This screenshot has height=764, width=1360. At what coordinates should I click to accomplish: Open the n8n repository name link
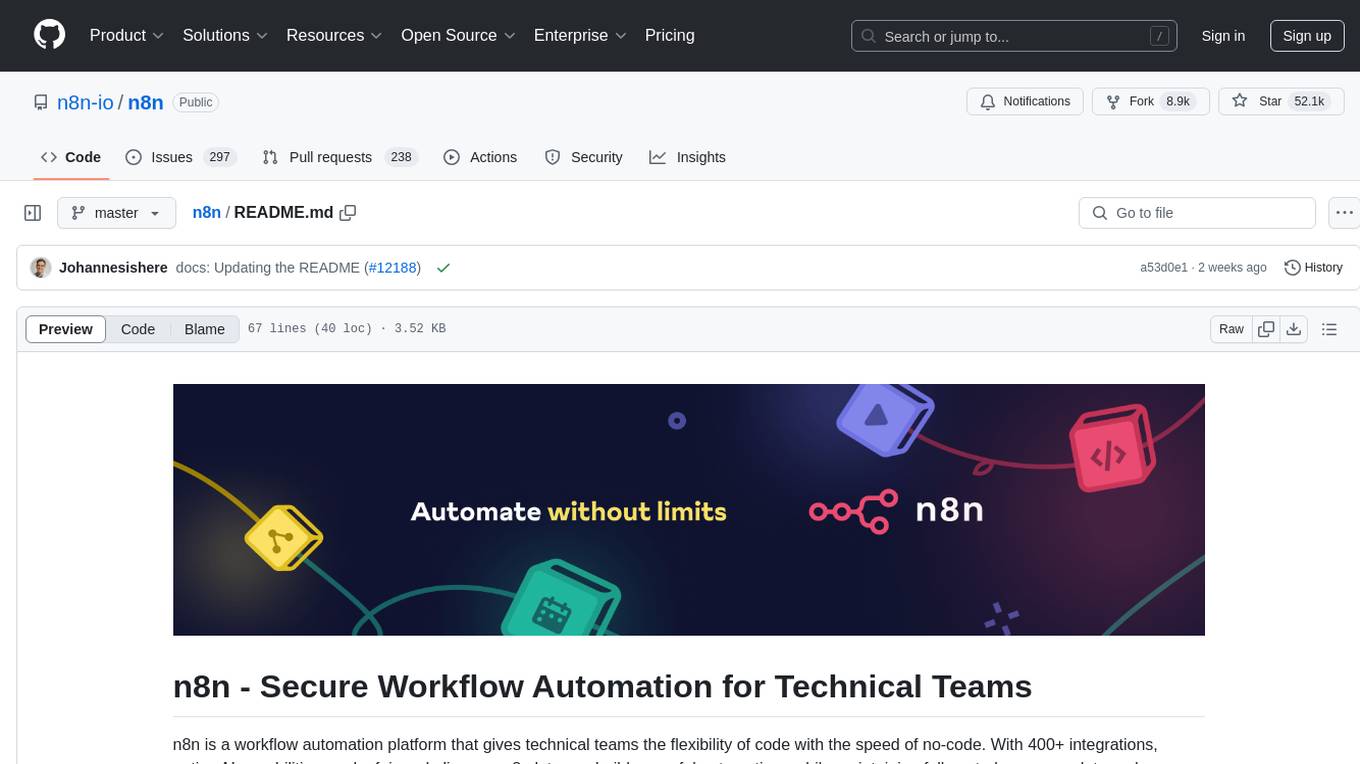146,102
